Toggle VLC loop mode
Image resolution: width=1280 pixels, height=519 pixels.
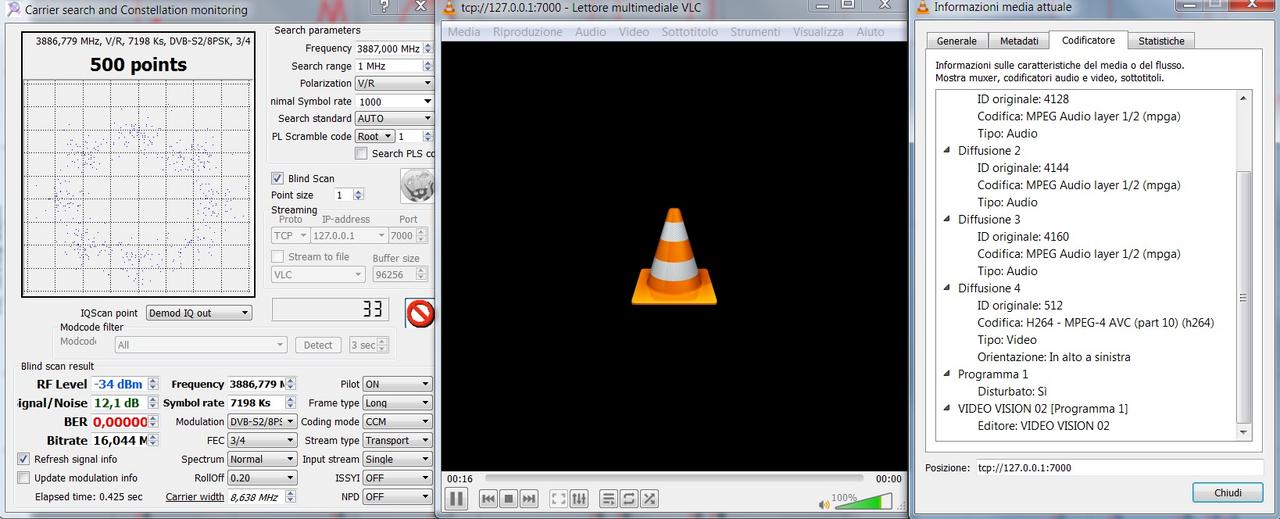click(629, 498)
